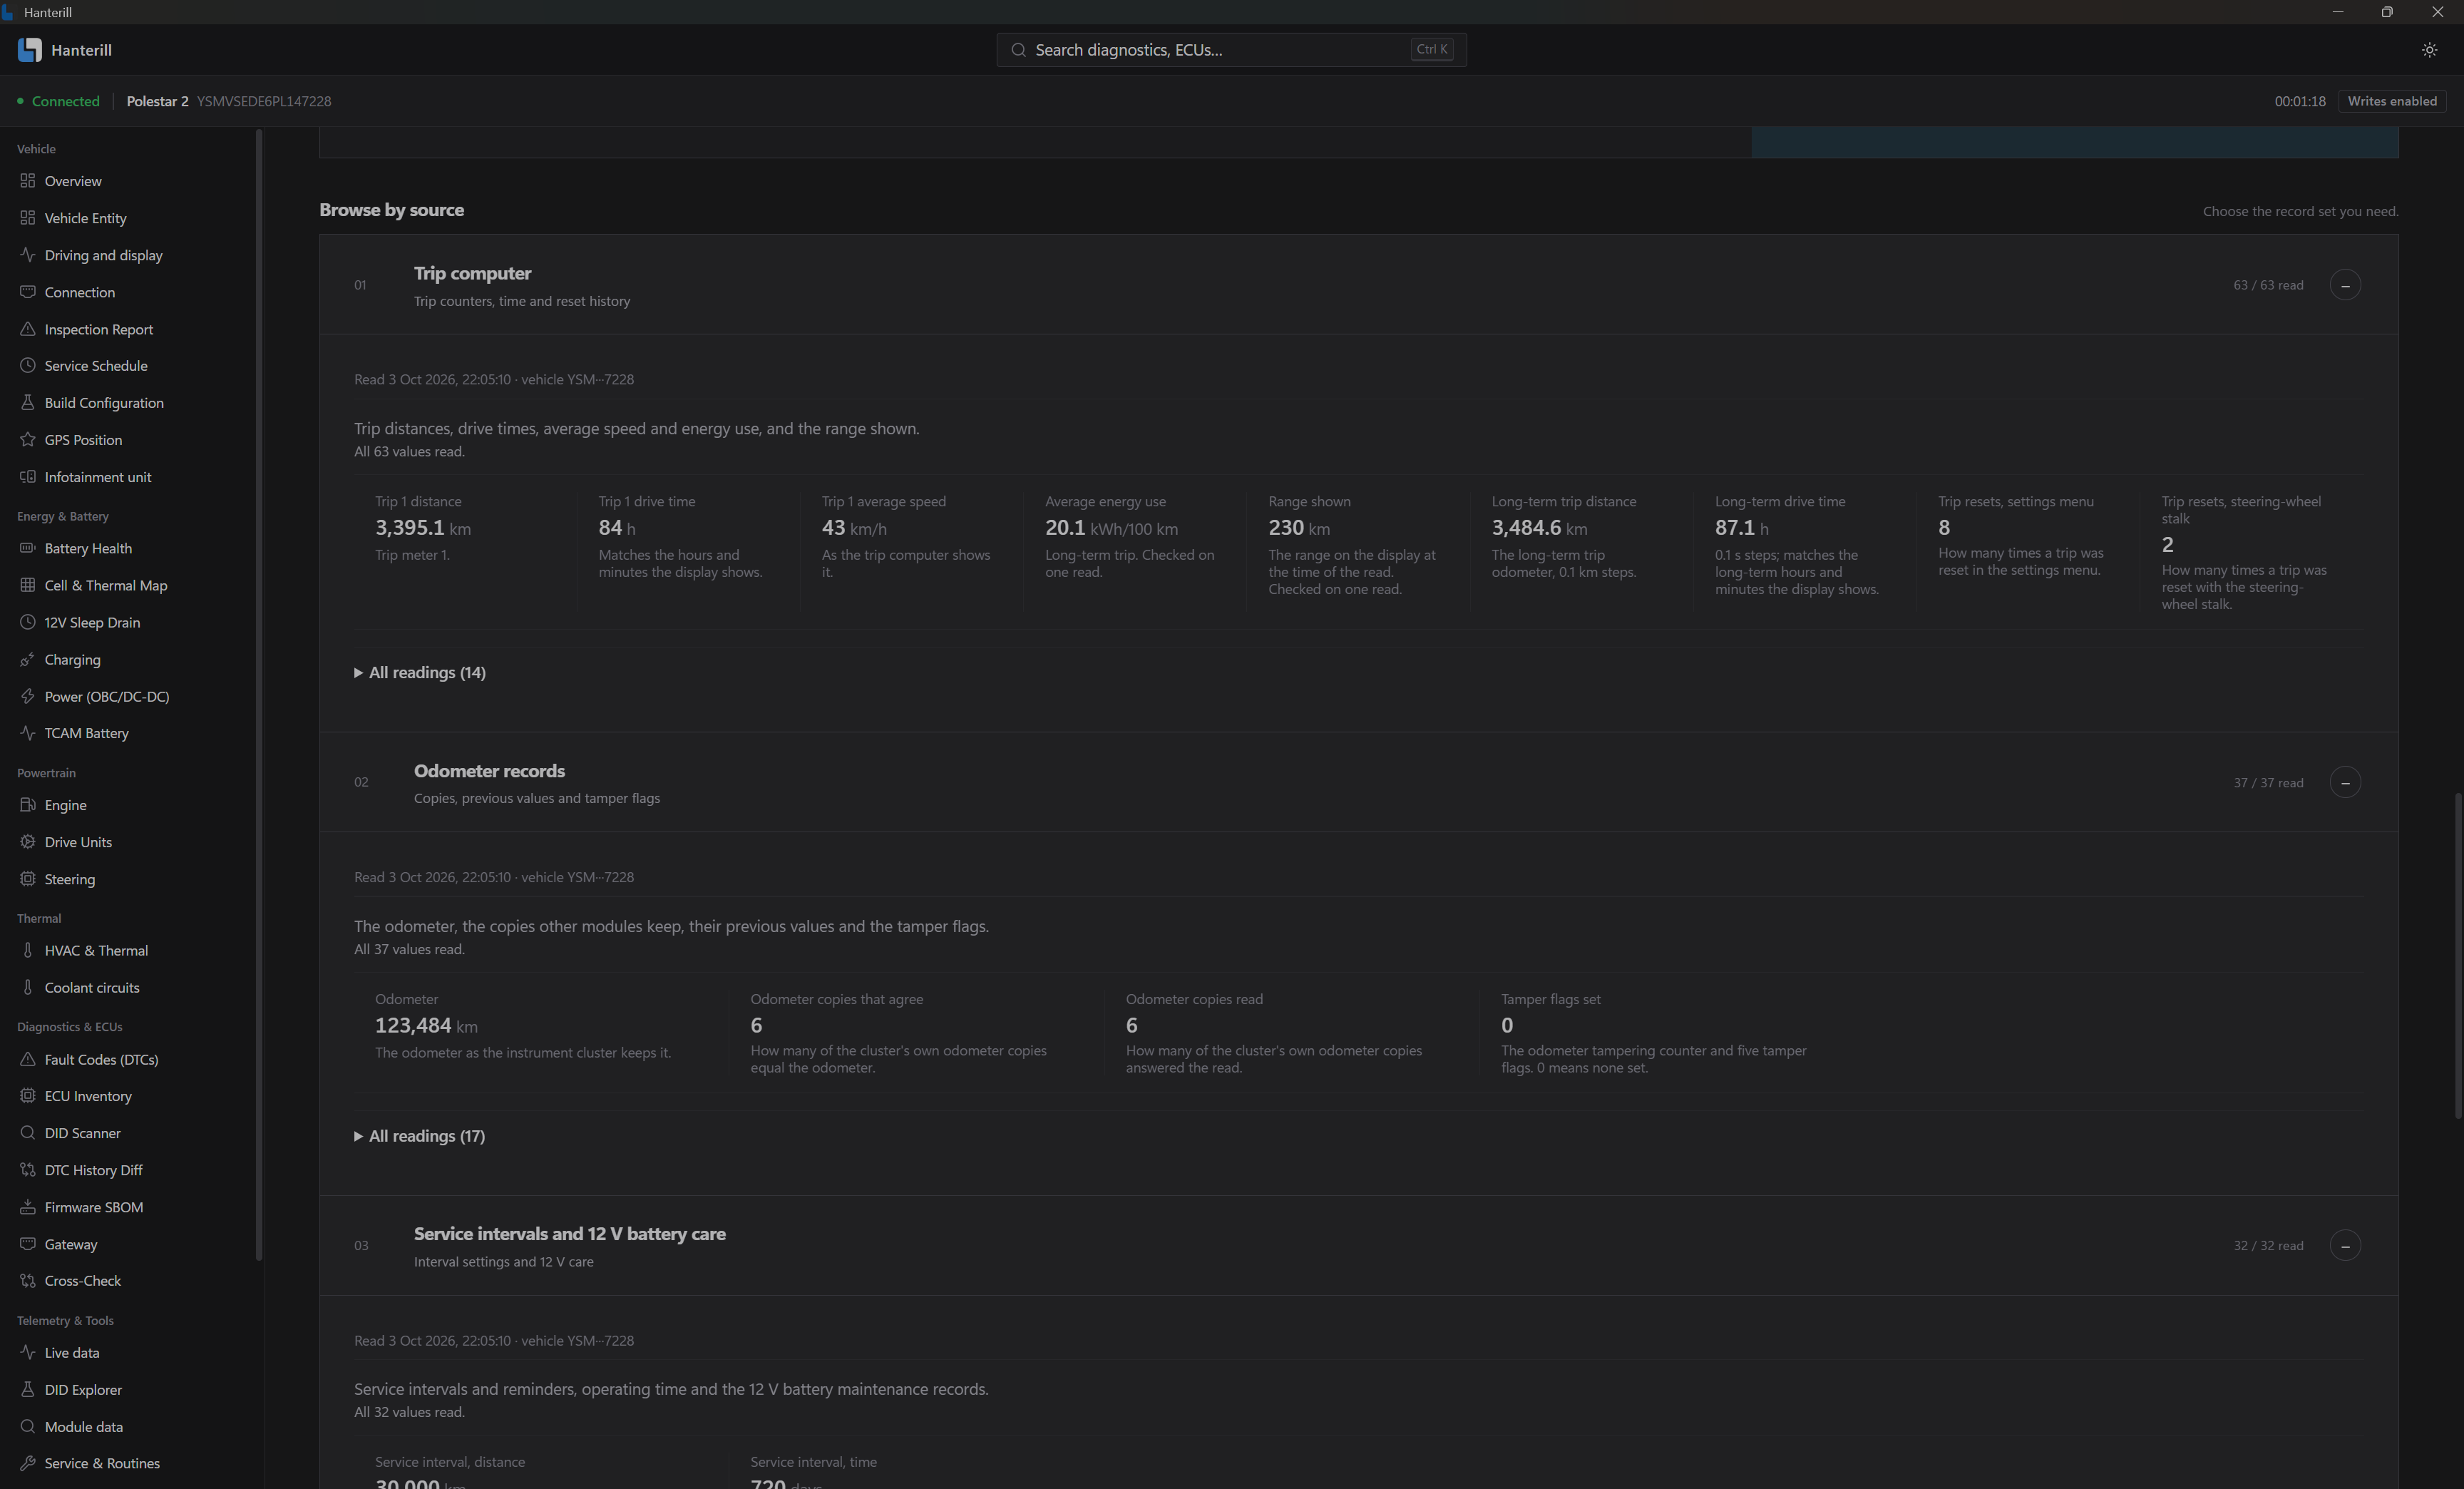
Task: Select HVAC & Thermal thermometer icon
Action: click(x=28, y=950)
